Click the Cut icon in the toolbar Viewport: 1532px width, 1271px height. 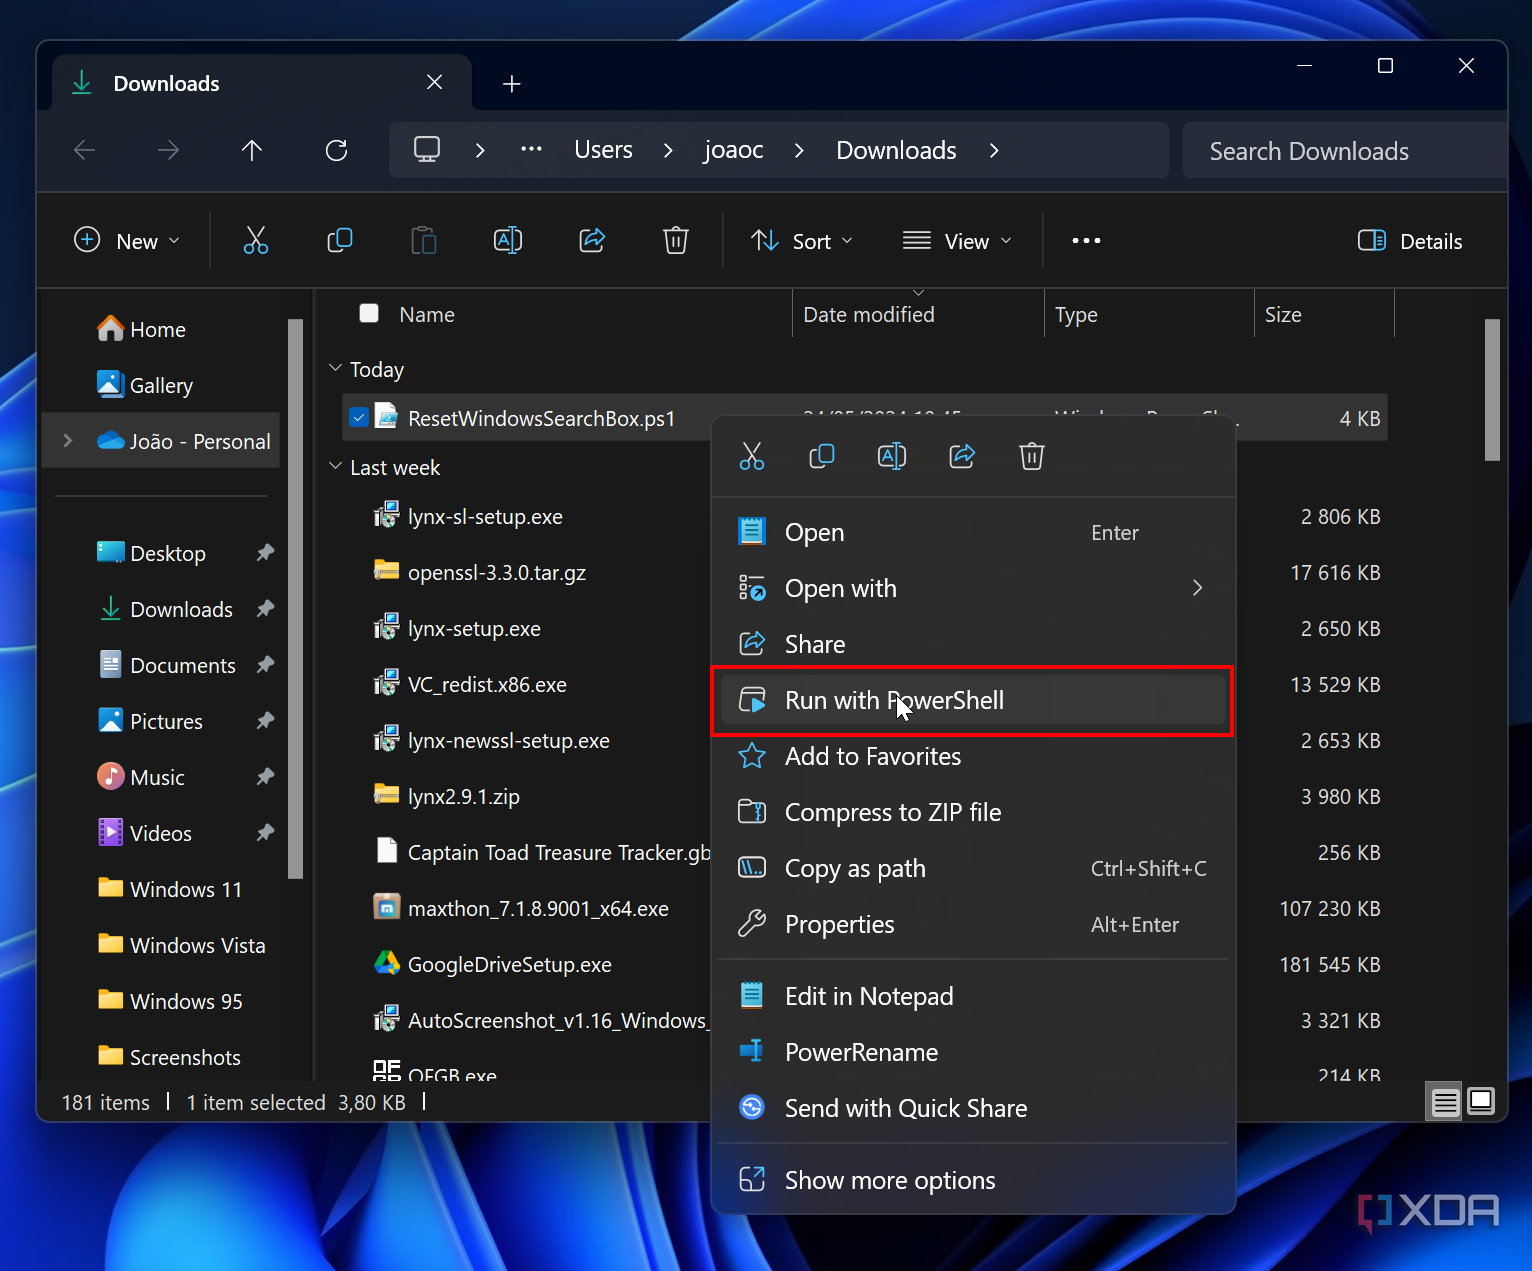click(x=256, y=240)
